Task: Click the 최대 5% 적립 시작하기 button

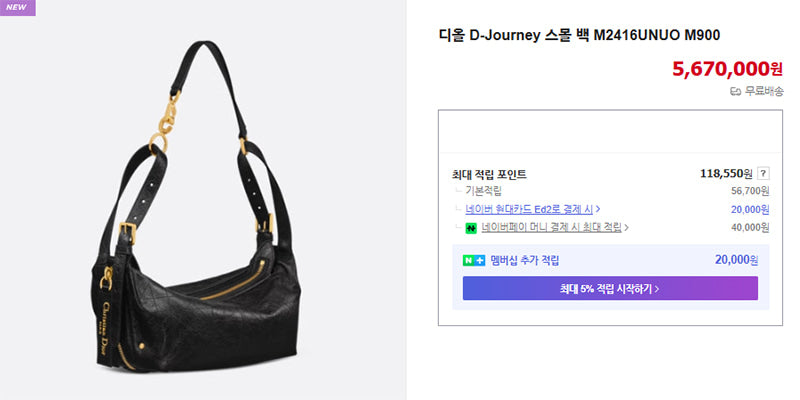Action: [610, 288]
